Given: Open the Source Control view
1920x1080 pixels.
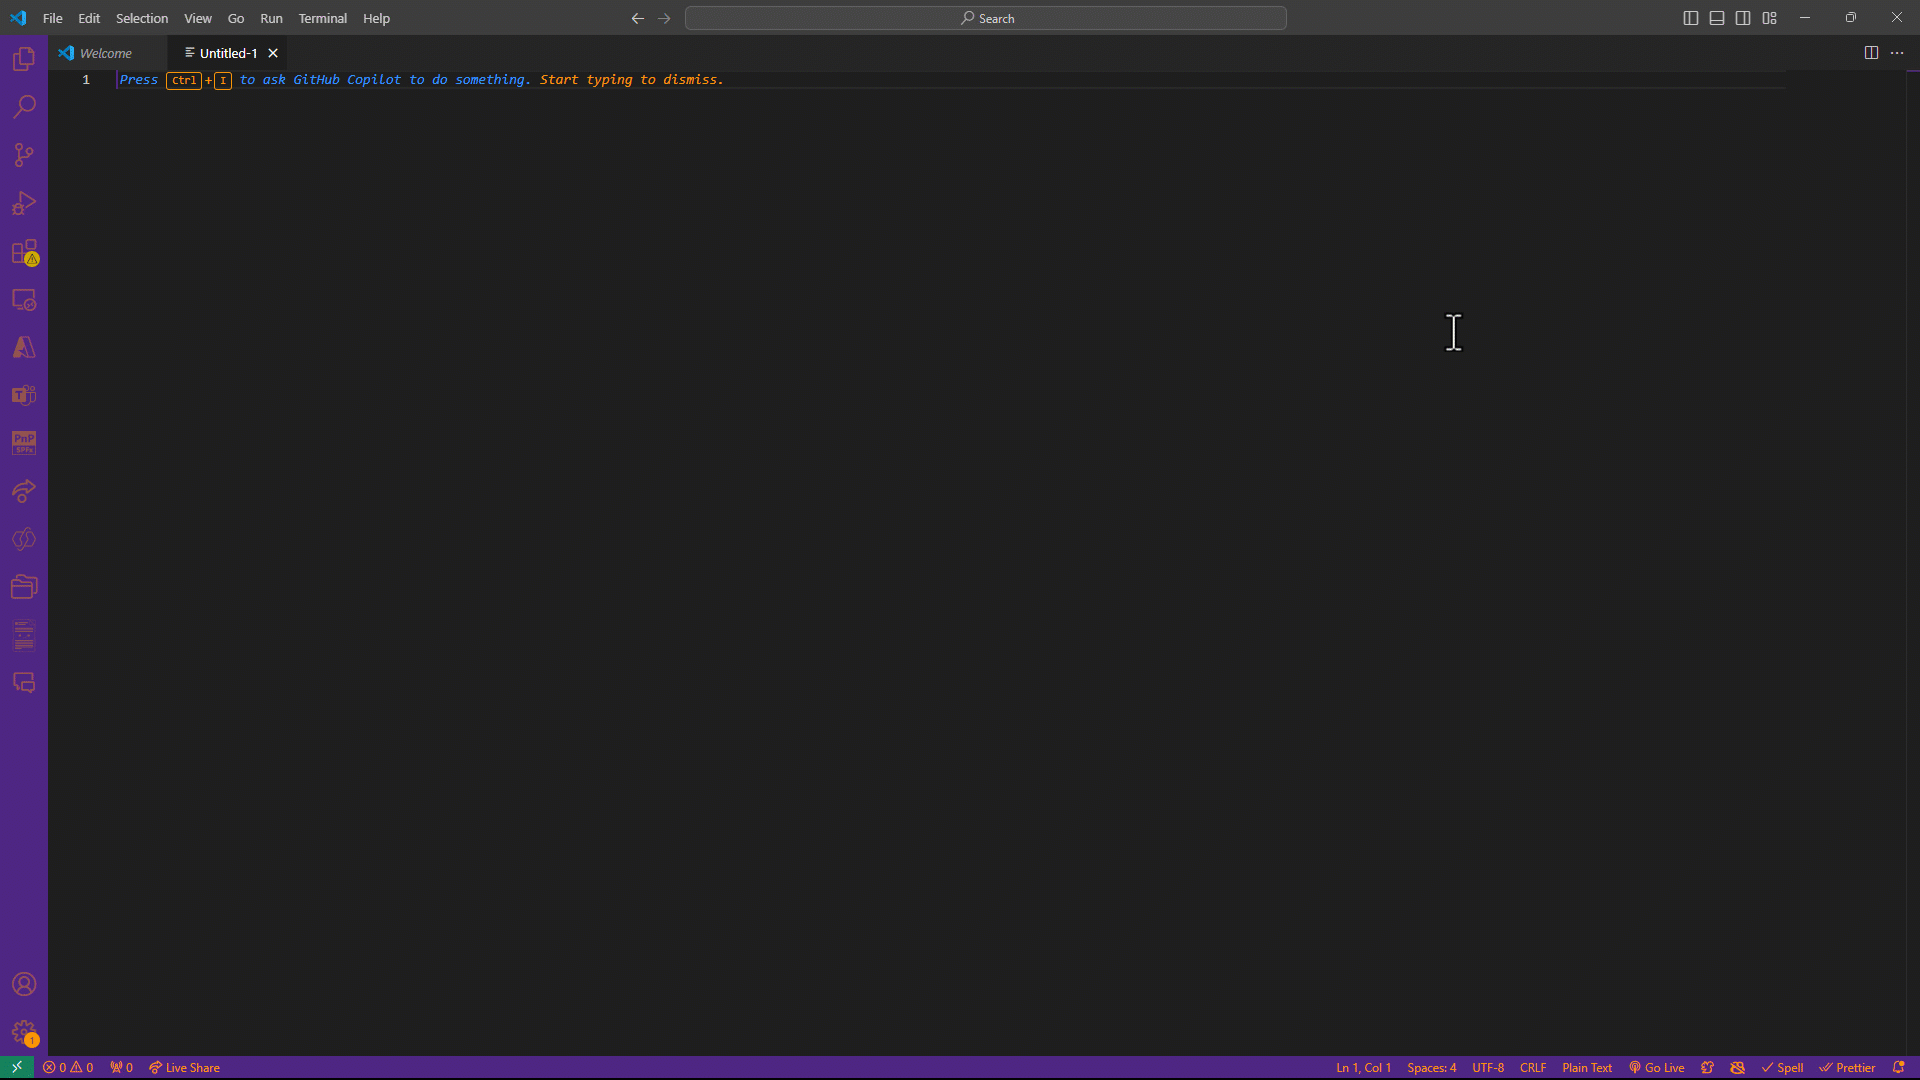Looking at the screenshot, I should [24, 155].
